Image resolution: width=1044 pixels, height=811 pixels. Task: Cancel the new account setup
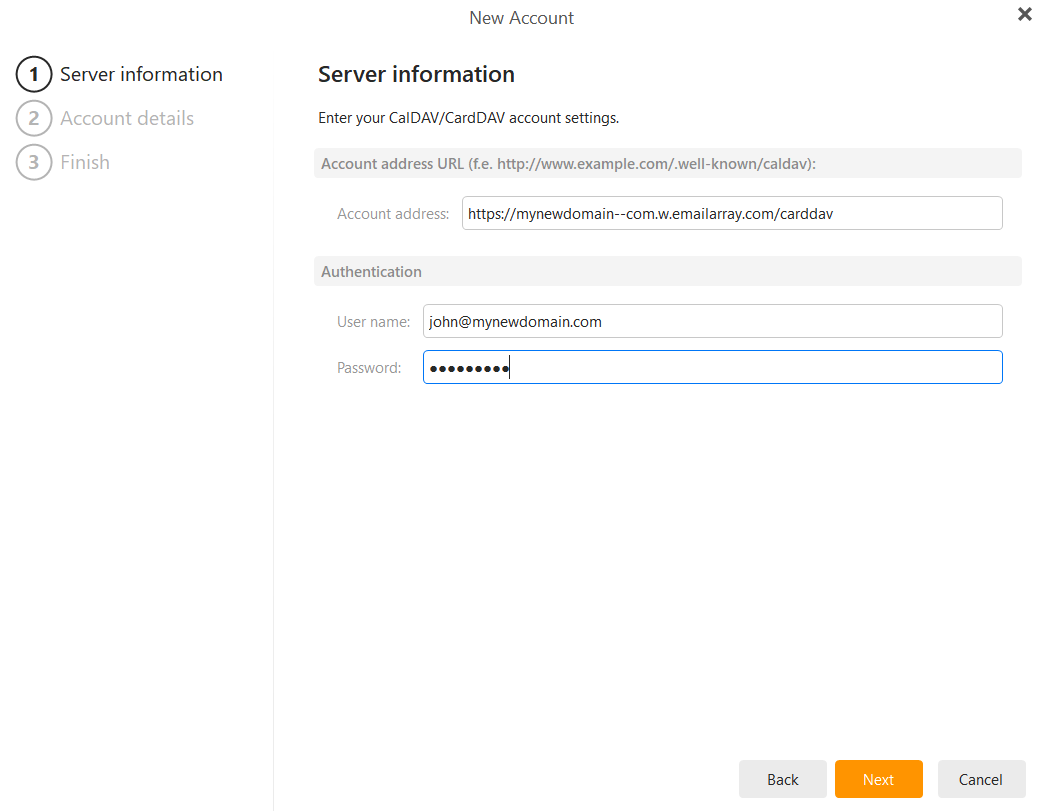tap(981, 779)
